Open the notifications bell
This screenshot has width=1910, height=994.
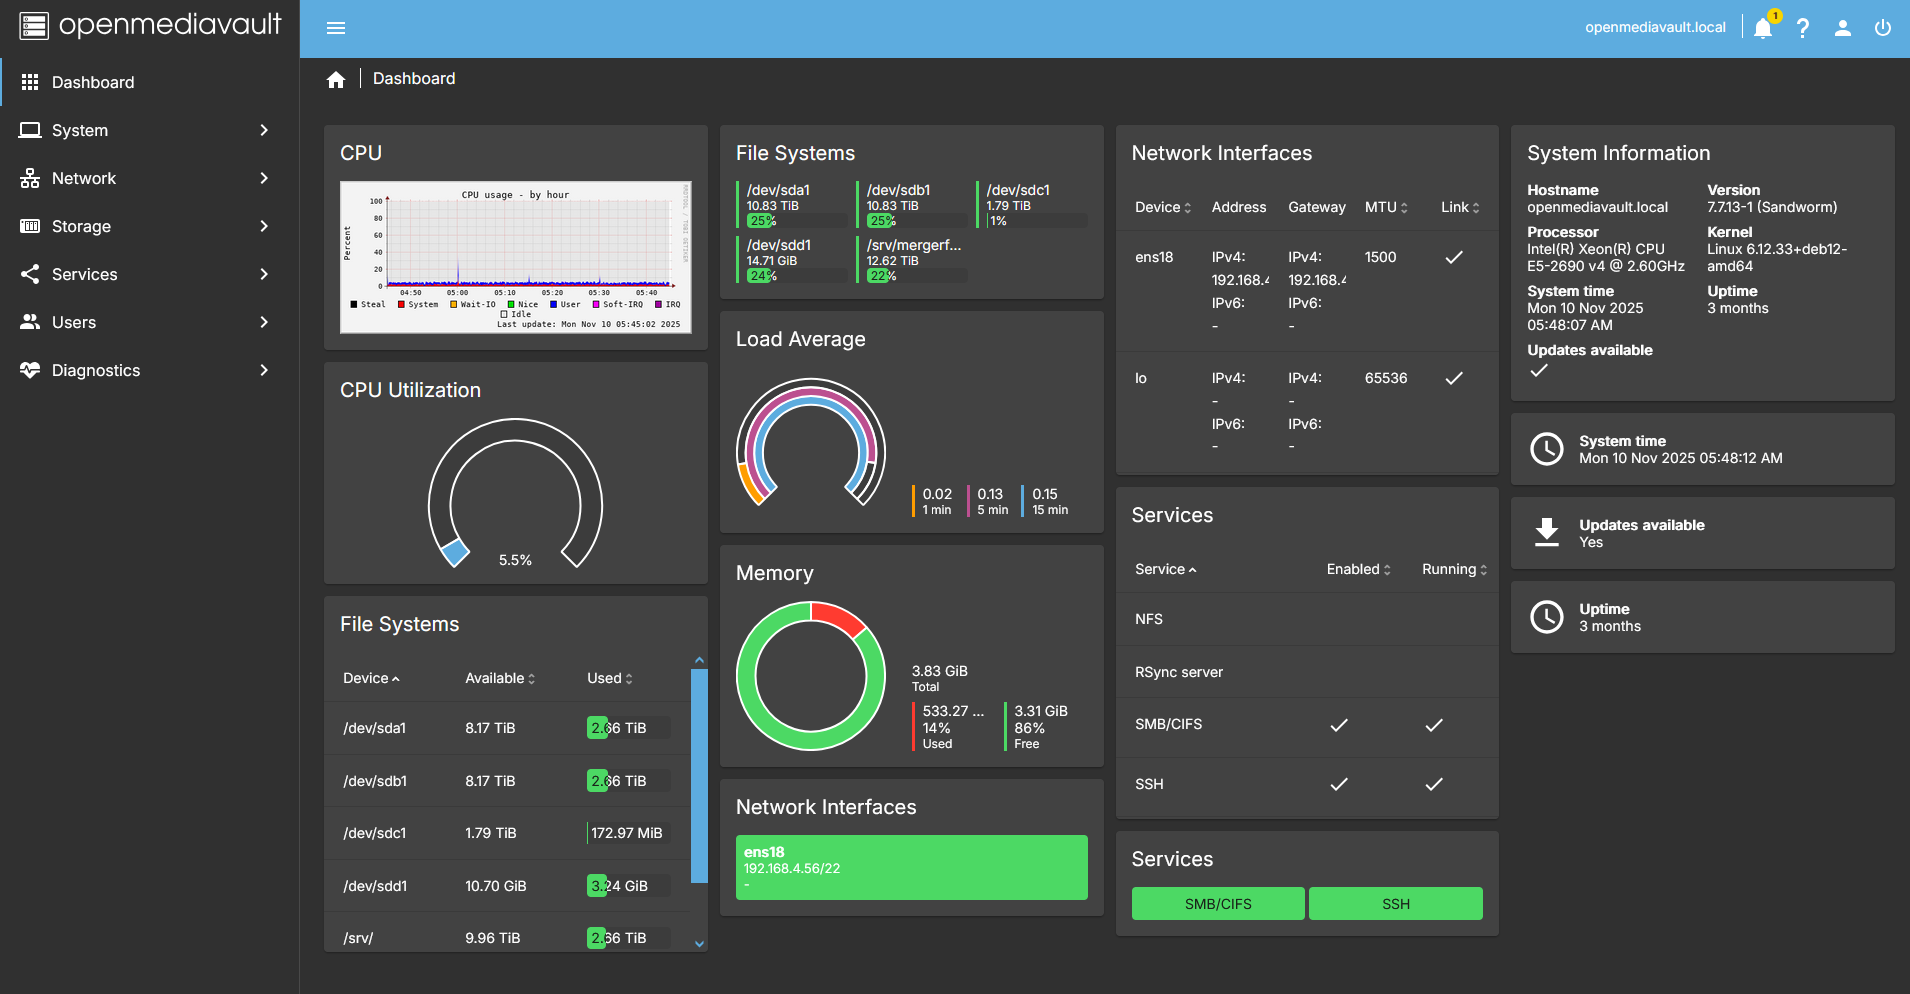point(1763,28)
